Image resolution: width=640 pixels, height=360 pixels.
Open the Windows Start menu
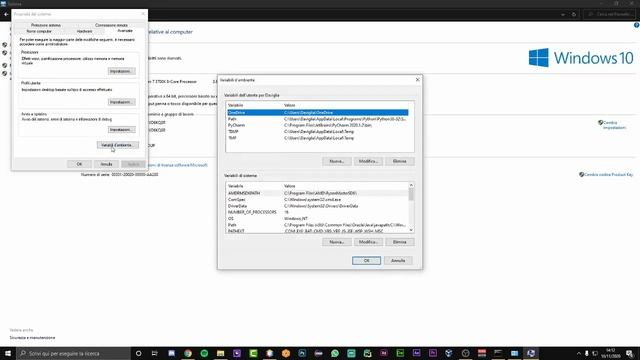(x=8, y=353)
